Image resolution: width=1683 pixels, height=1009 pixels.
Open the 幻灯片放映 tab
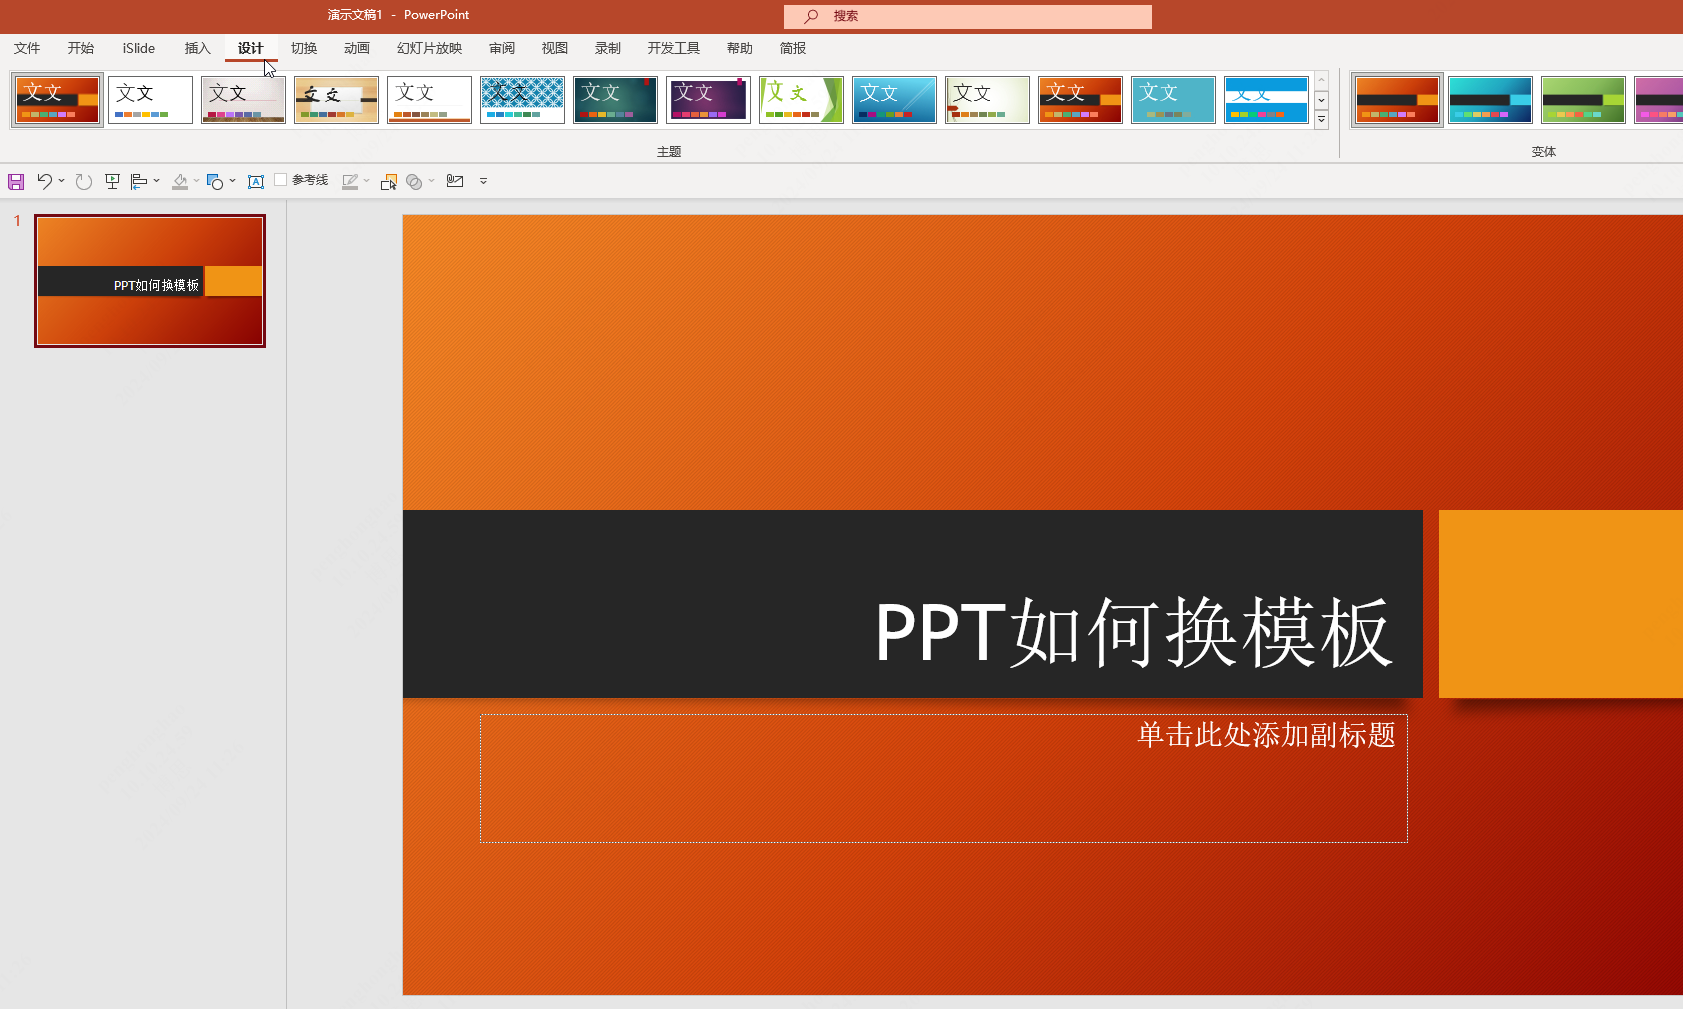tap(429, 48)
